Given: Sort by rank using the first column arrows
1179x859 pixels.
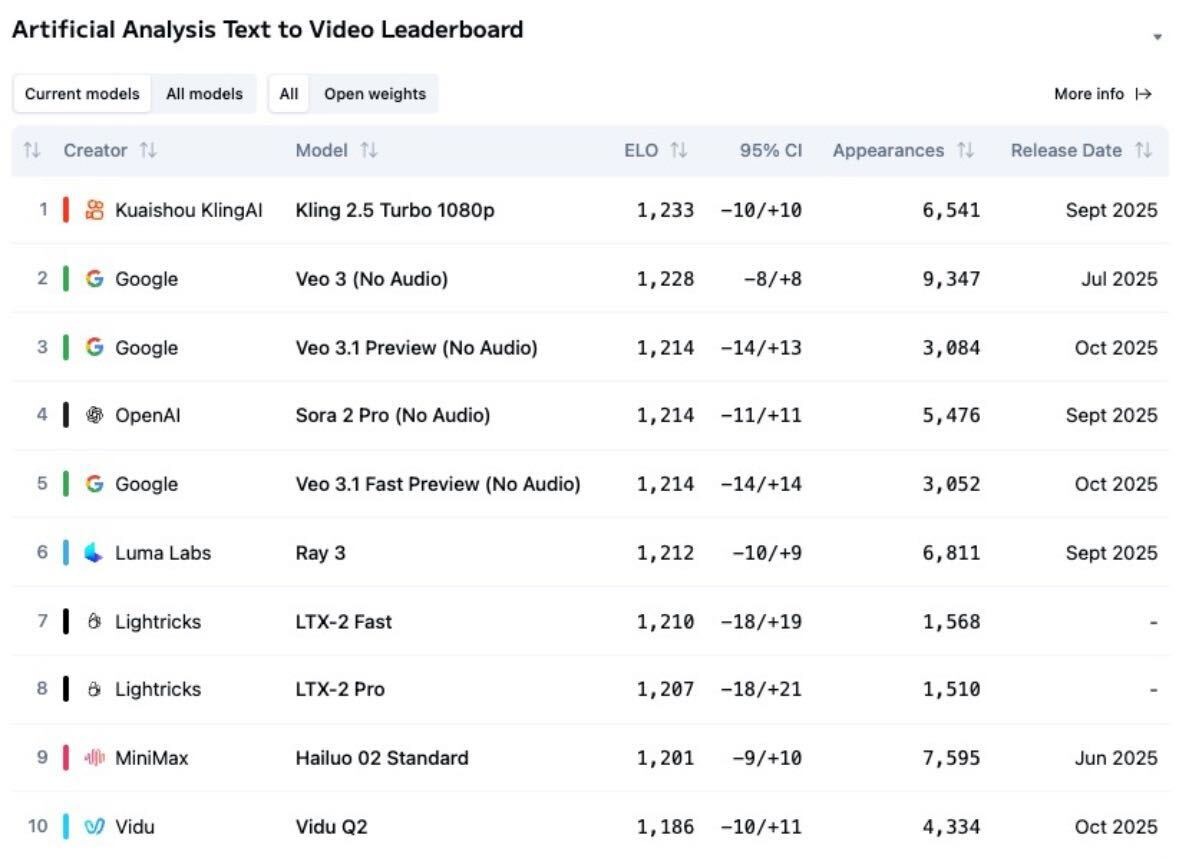Looking at the screenshot, I should [x=32, y=150].
